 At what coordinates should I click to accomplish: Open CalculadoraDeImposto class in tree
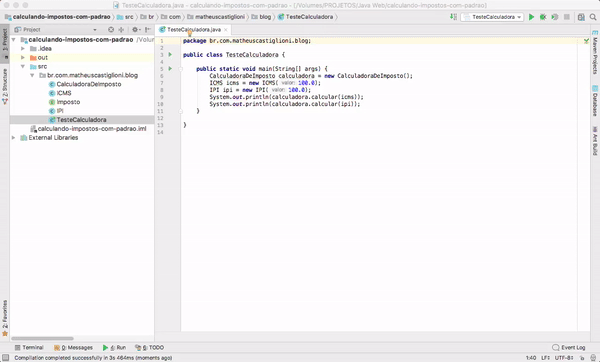point(85,84)
